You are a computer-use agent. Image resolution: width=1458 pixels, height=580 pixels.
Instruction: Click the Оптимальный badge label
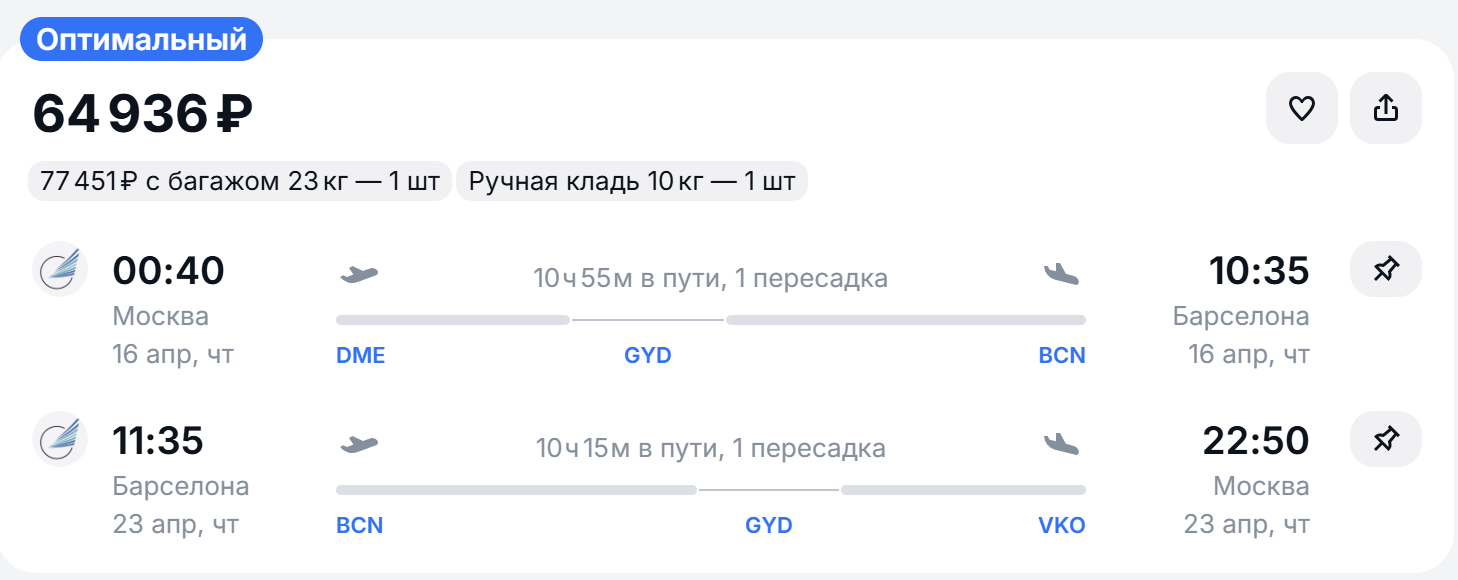pyautogui.click(x=141, y=40)
